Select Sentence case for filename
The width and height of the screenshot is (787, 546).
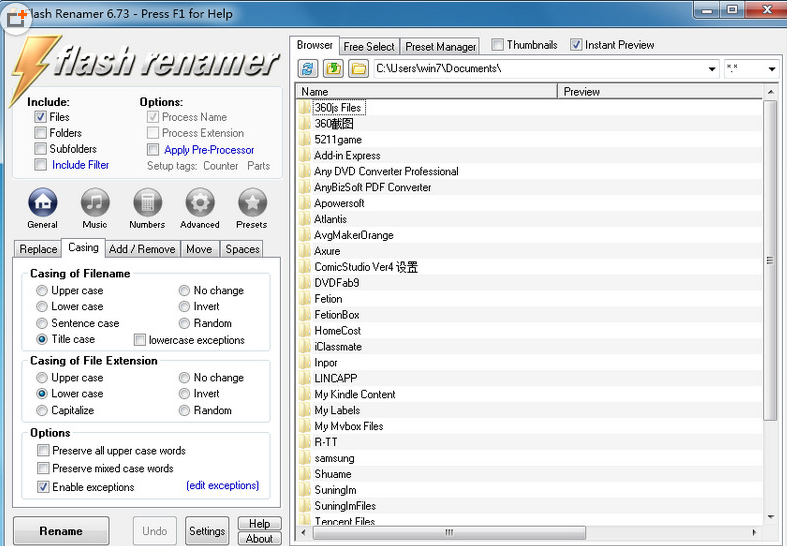click(x=42, y=323)
